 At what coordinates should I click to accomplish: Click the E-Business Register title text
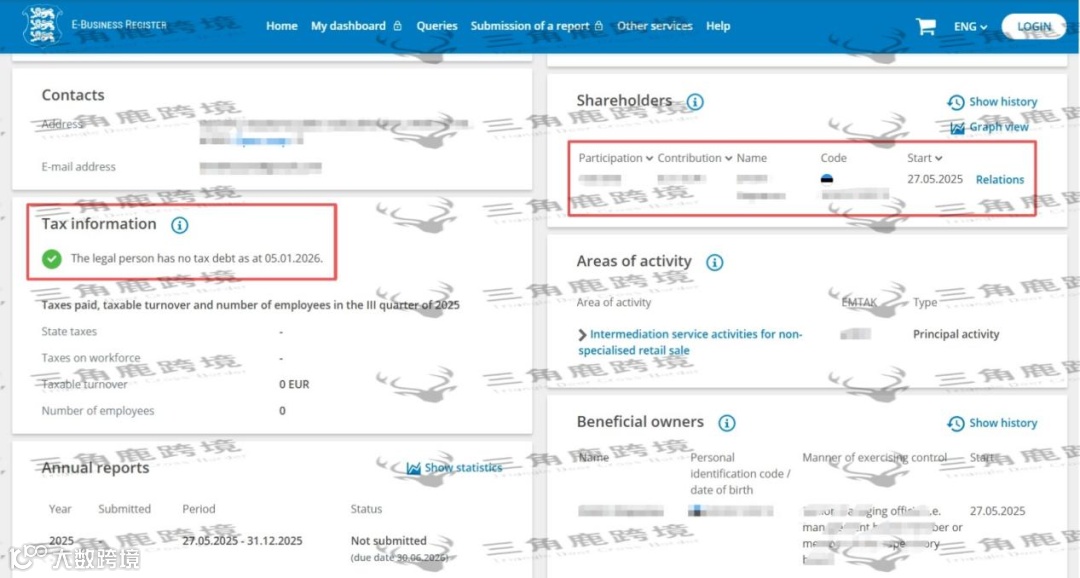click(x=119, y=25)
